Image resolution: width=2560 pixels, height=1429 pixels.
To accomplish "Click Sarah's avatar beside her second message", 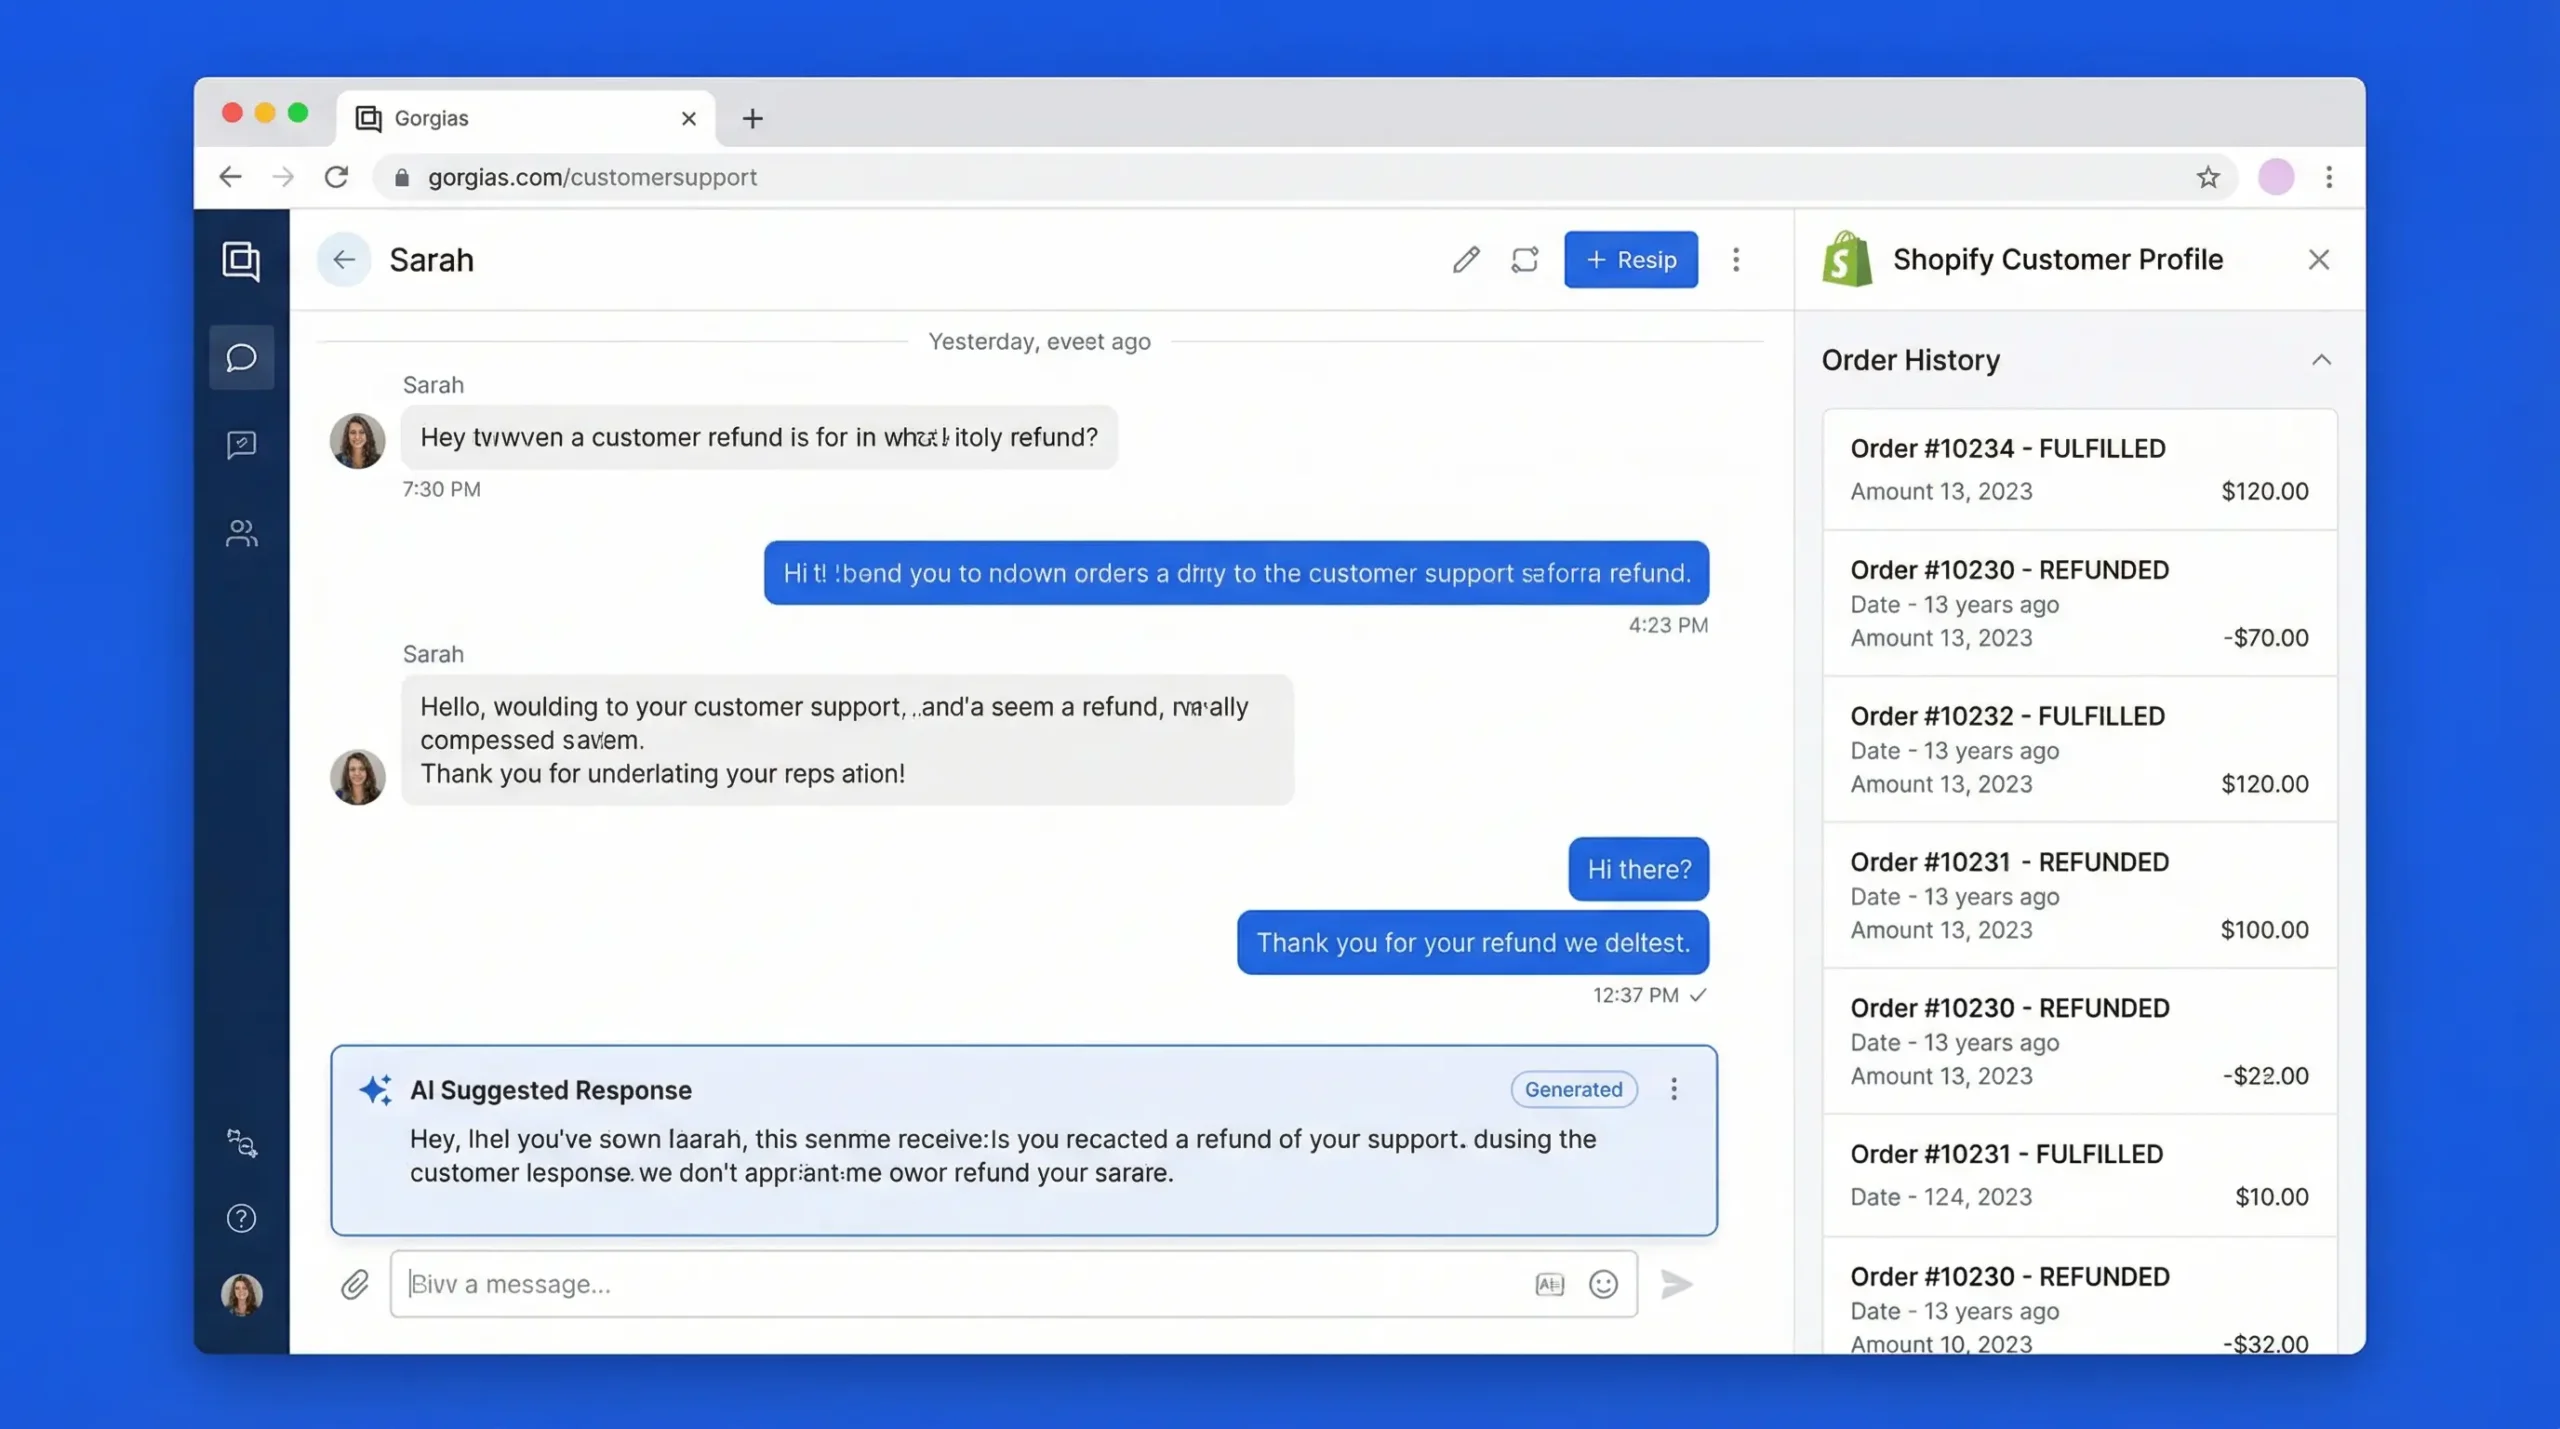I will pos(357,777).
